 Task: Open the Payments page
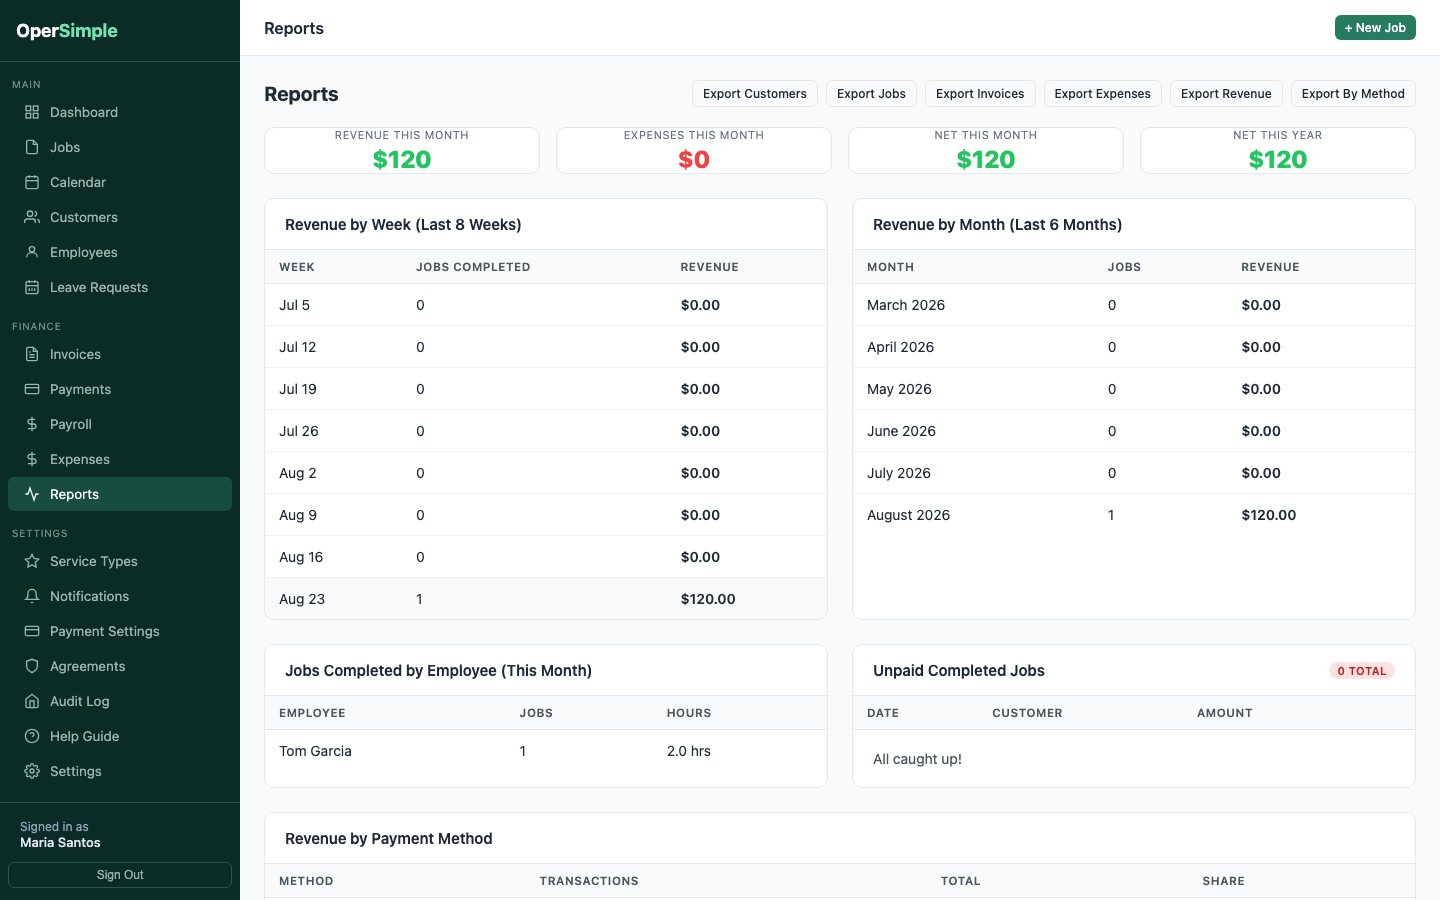click(120, 389)
